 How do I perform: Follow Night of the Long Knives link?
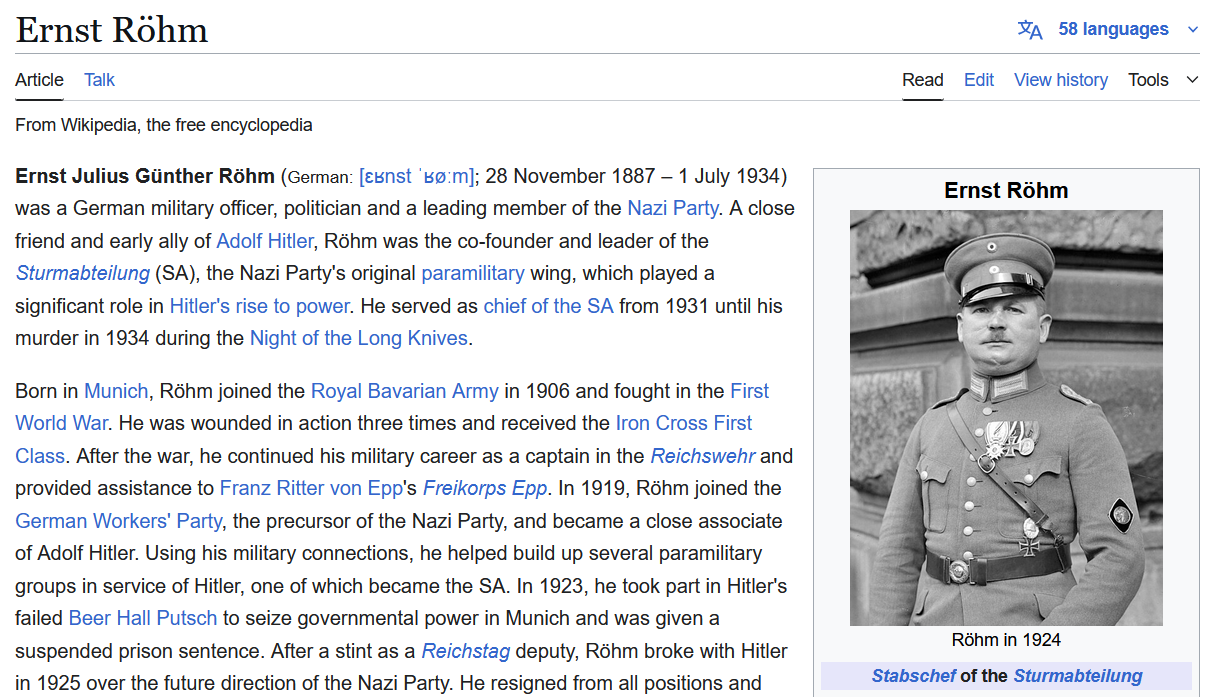[358, 338]
